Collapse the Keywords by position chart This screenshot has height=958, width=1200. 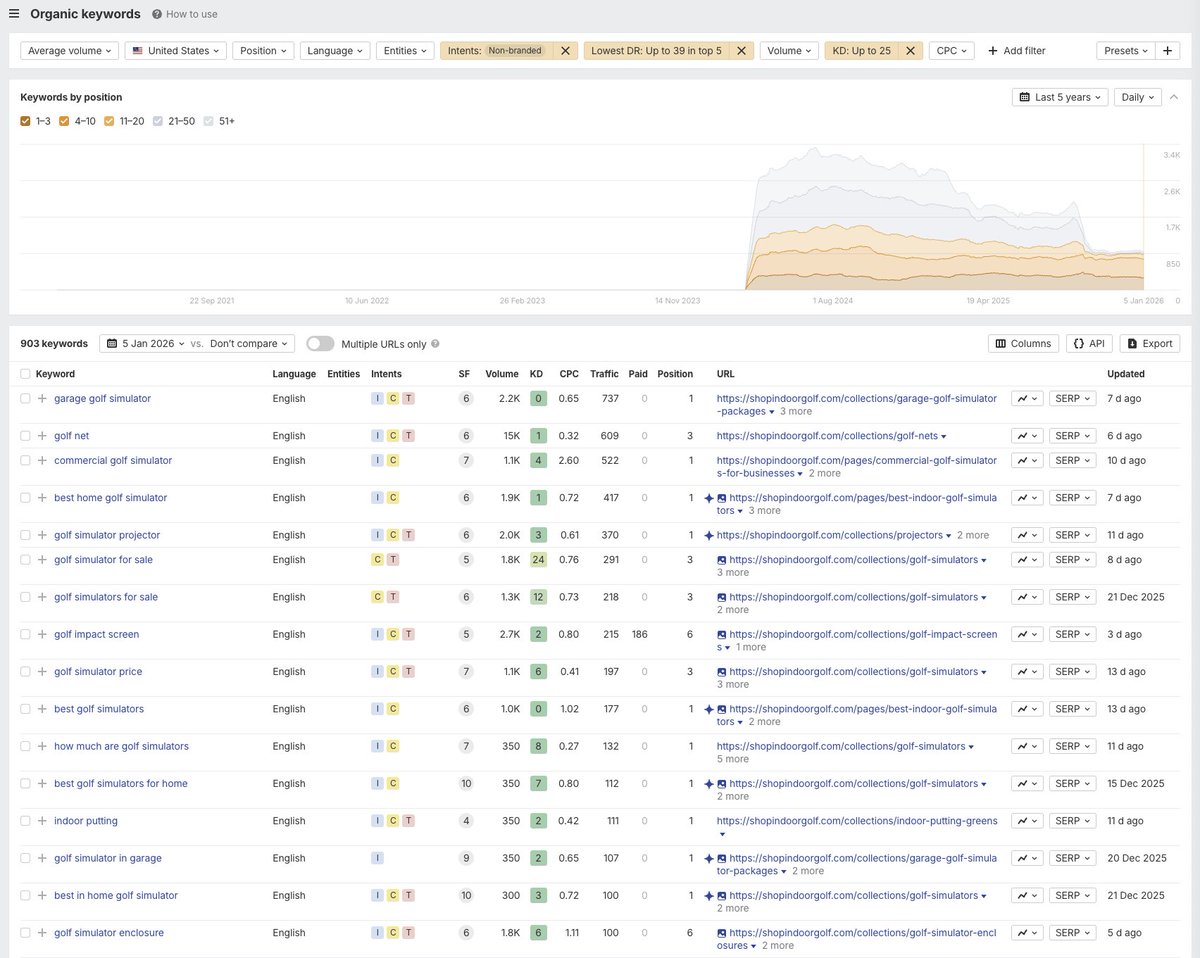pos(1174,97)
